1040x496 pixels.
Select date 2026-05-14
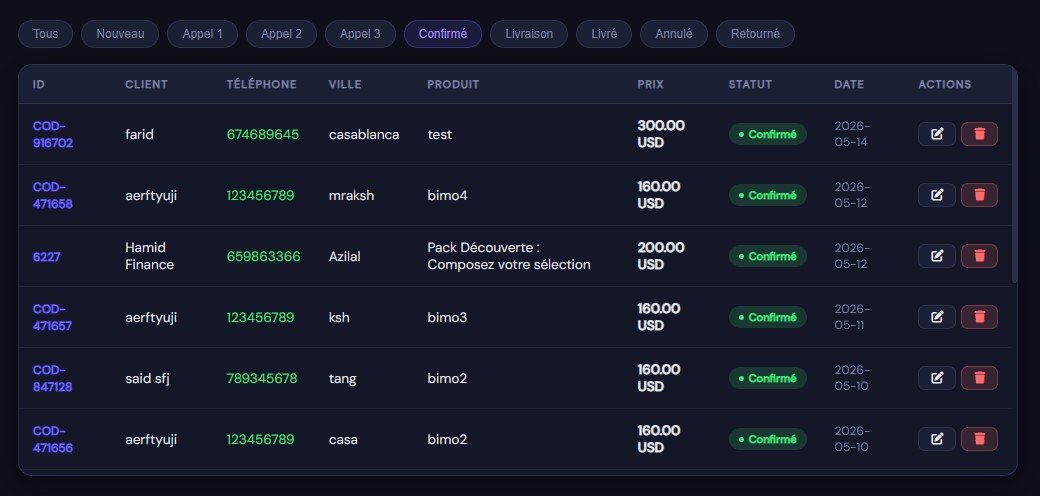pos(852,134)
